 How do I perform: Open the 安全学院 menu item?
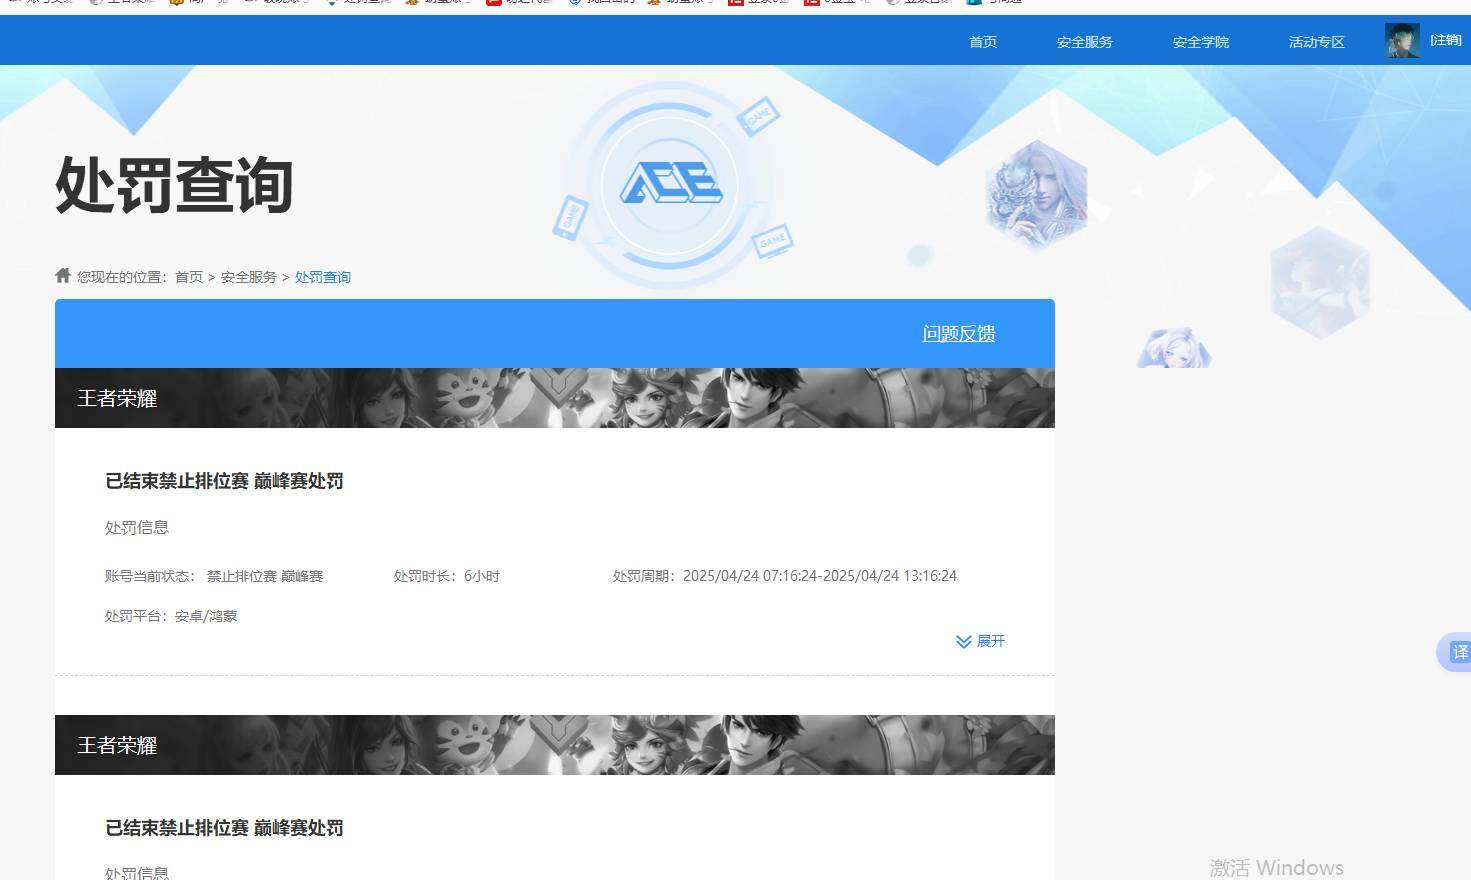tap(1199, 42)
